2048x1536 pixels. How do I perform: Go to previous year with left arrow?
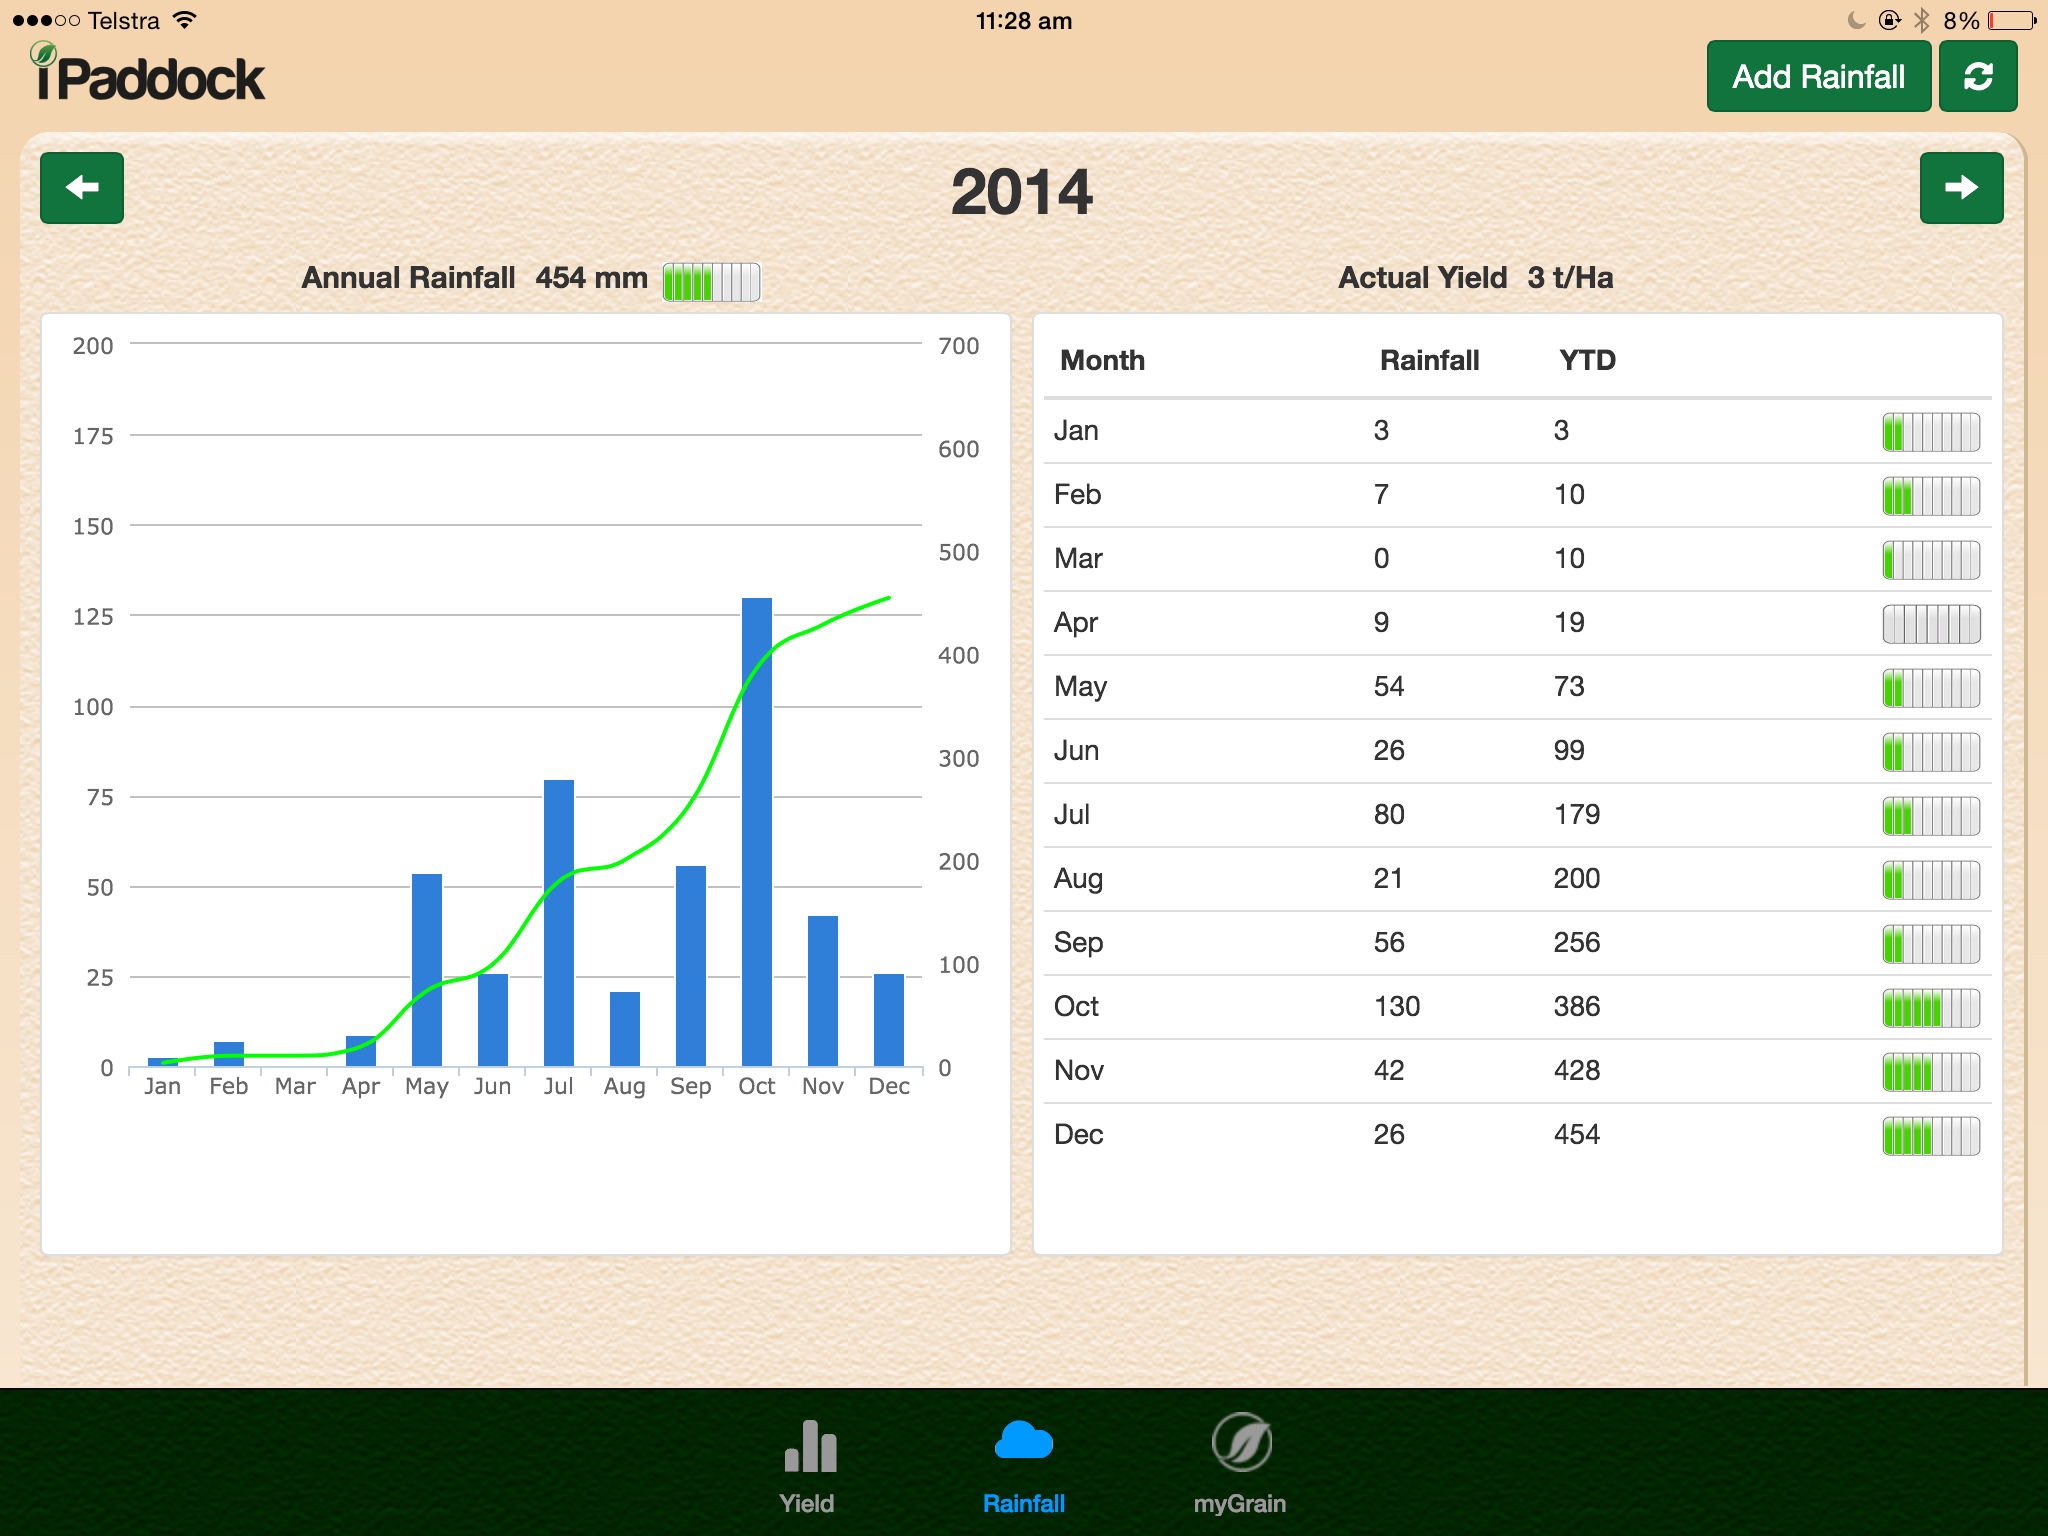click(x=82, y=188)
